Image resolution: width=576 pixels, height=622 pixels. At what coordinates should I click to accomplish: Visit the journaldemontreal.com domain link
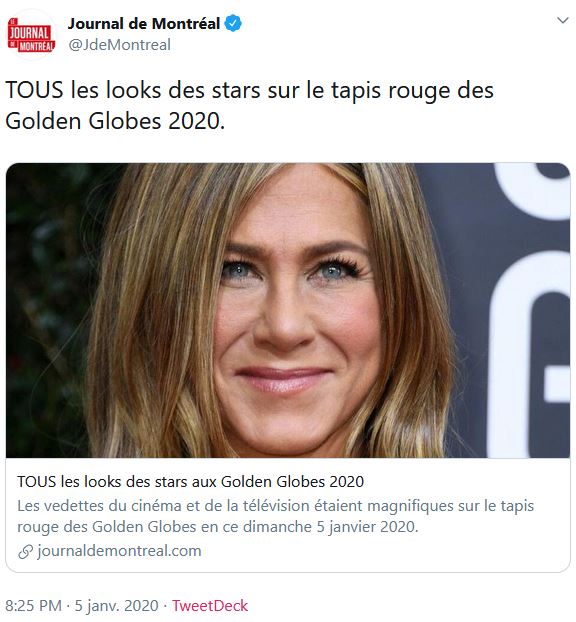click(x=119, y=551)
